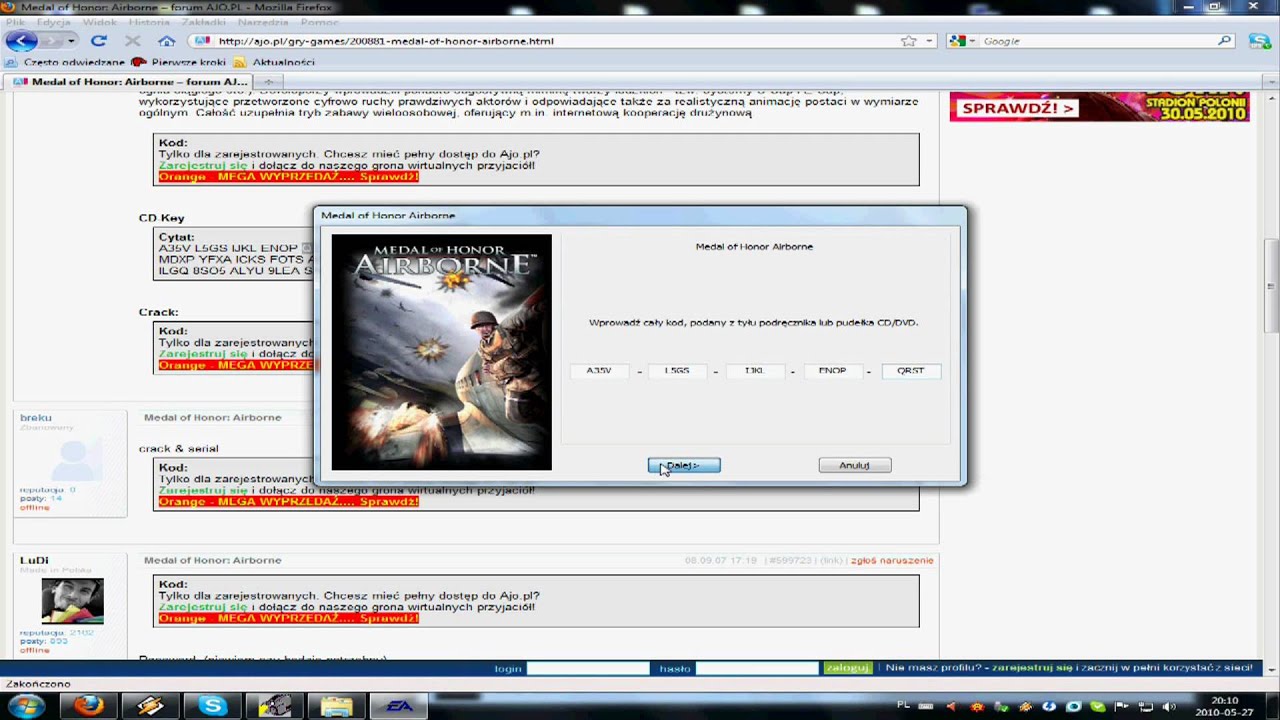Click LuDi's avatar image

72,600
